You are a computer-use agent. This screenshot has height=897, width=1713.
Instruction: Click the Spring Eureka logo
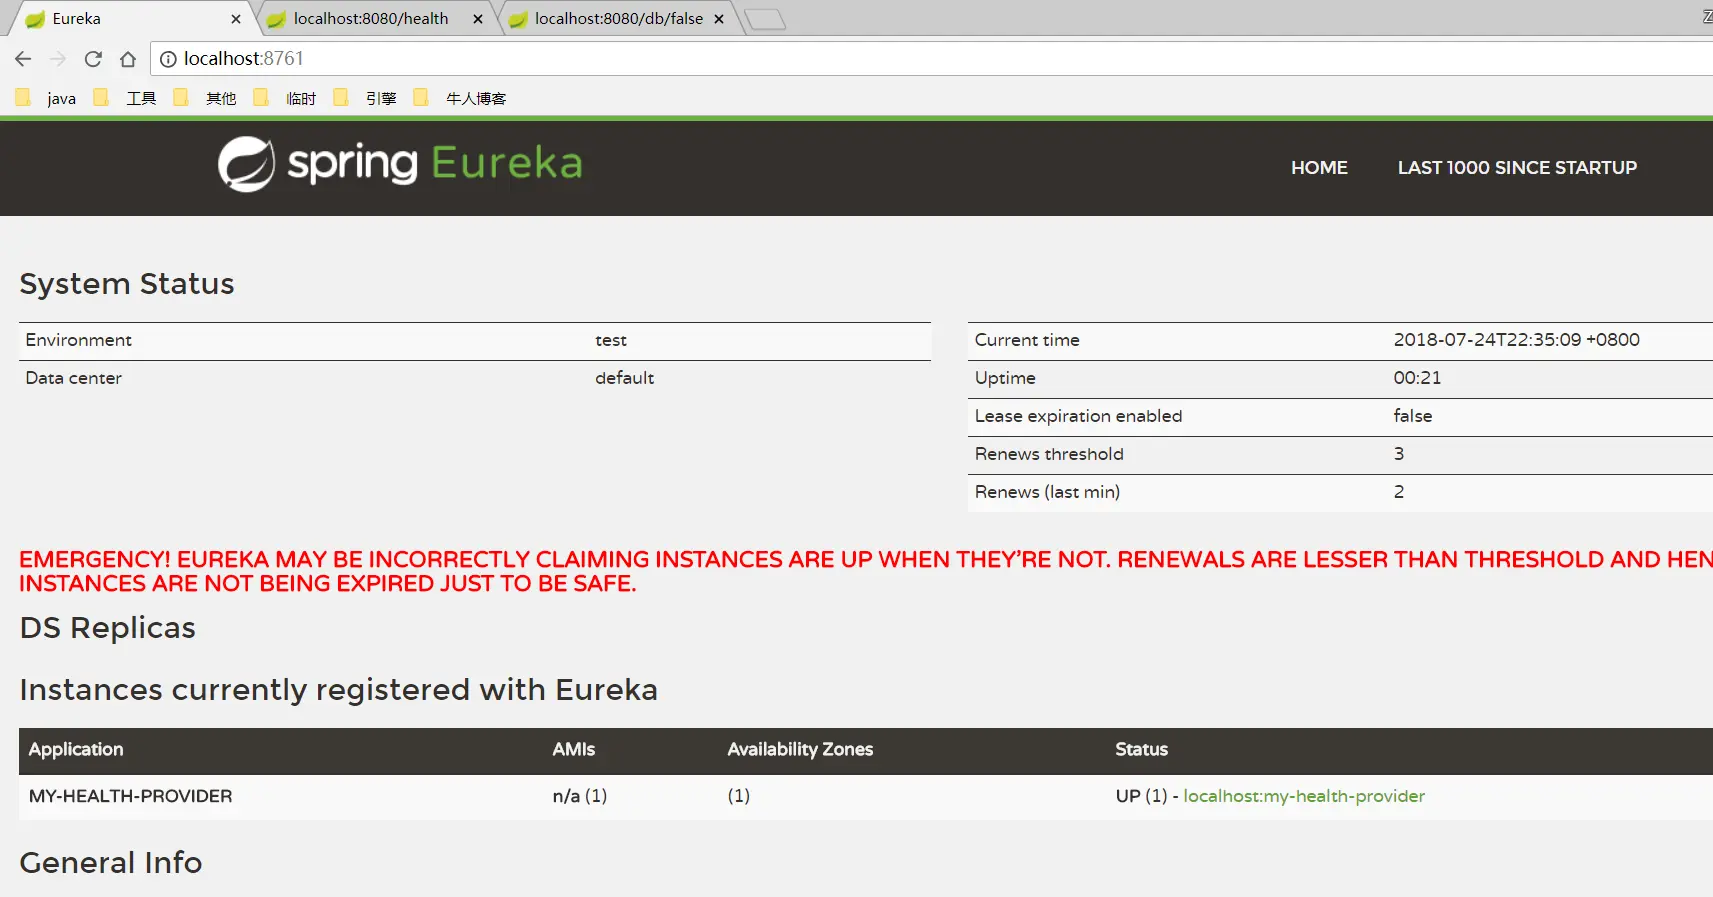coord(400,164)
